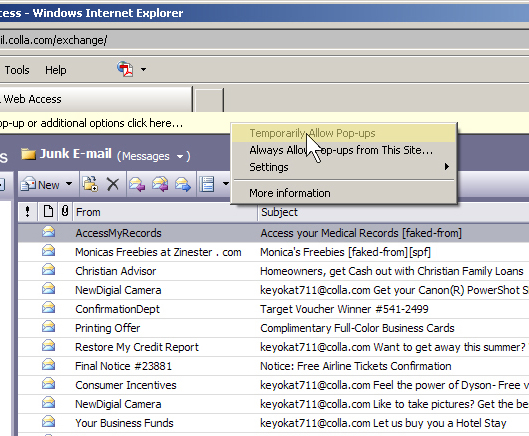Image resolution: width=529 pixels, height=436 pixels.
Task: Click the Reply to All icon
Action: coord(160,185)
